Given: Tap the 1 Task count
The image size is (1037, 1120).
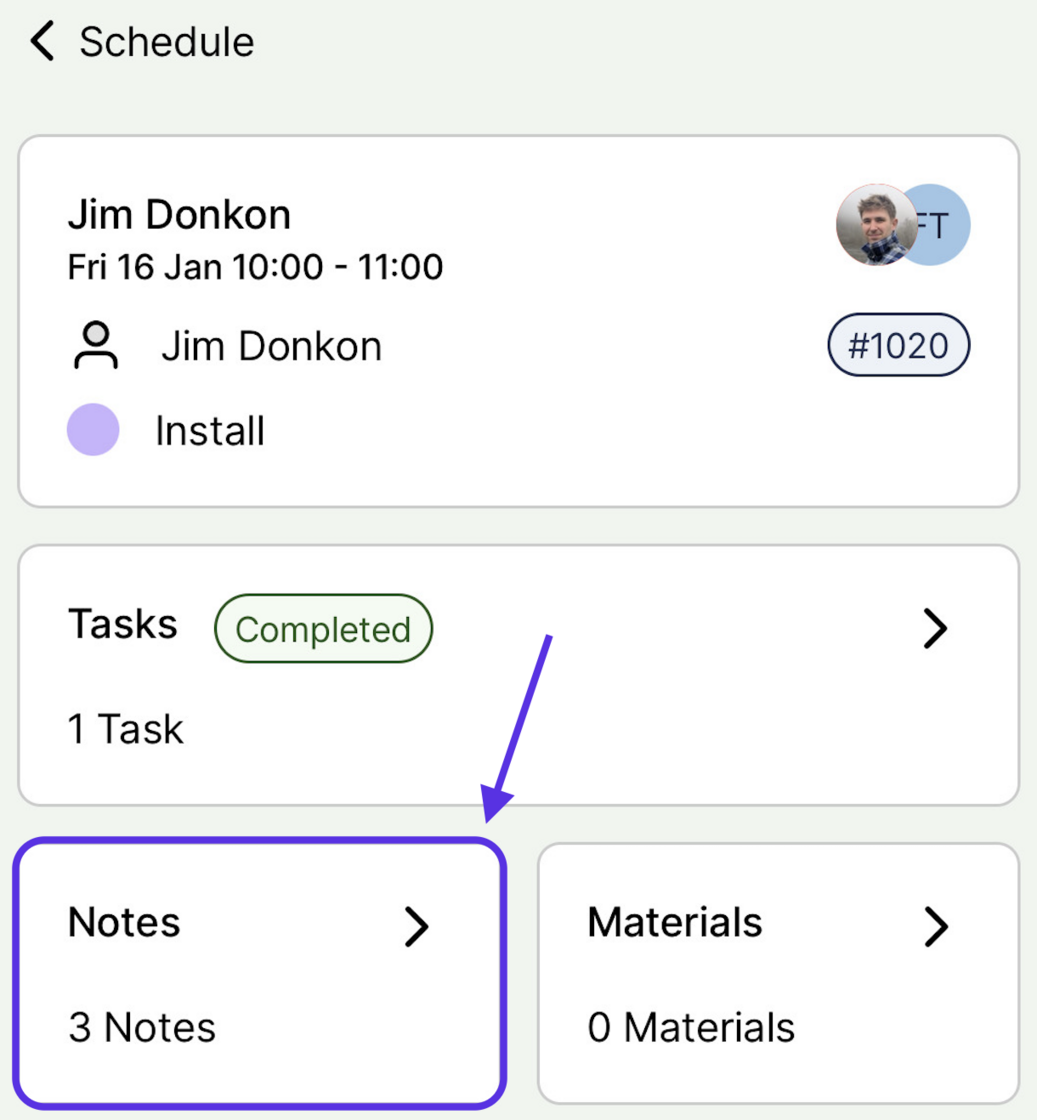Looking at the screenshot, I should point(126,729).
